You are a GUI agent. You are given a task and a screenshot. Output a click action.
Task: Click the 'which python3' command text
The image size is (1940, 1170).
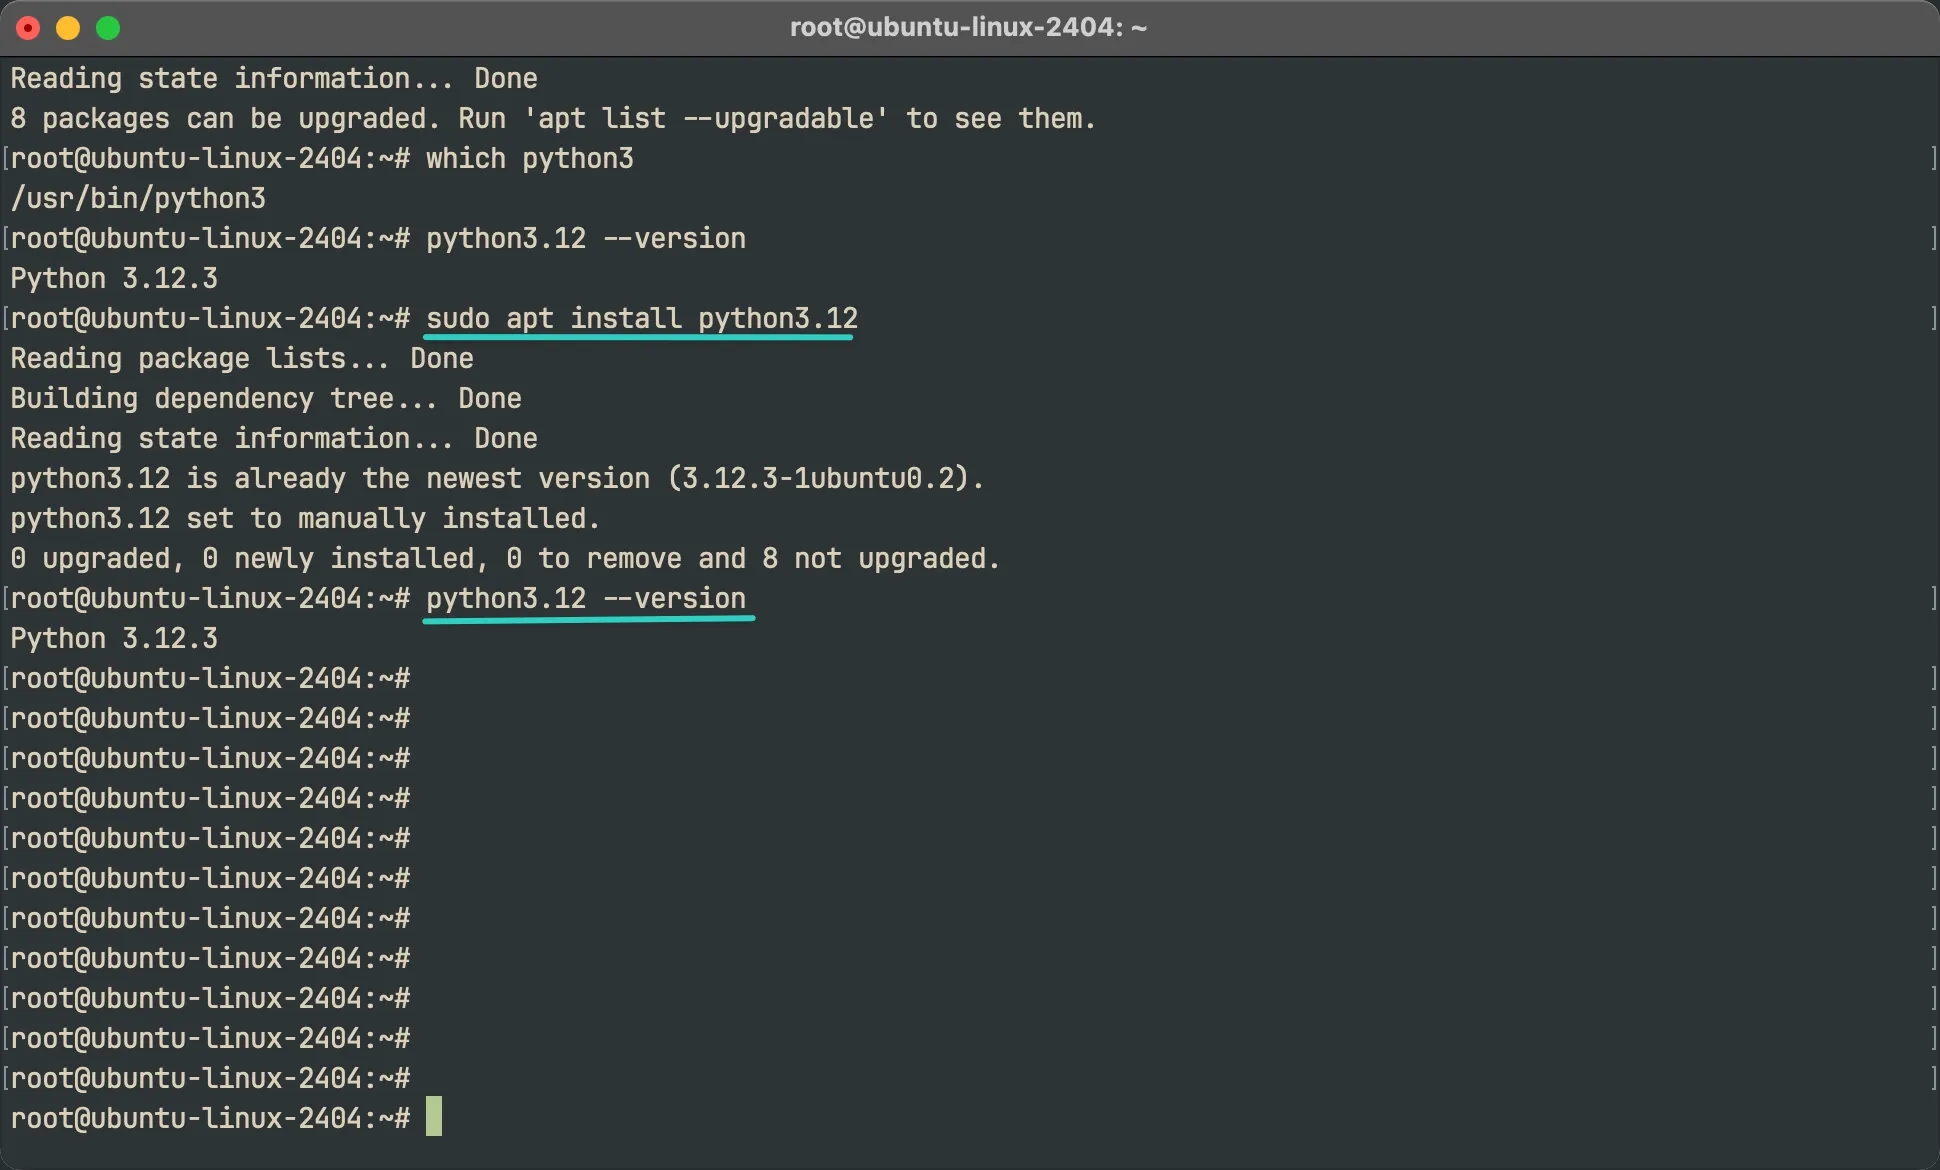pos(529,158)
